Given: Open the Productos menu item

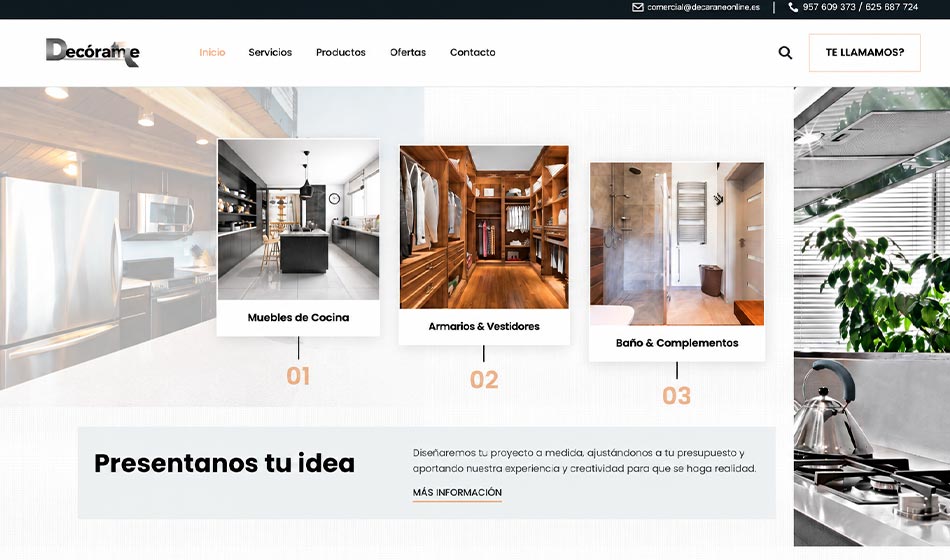Looking at the screenshot, I should pyautogui.click(x=340, y=53).
